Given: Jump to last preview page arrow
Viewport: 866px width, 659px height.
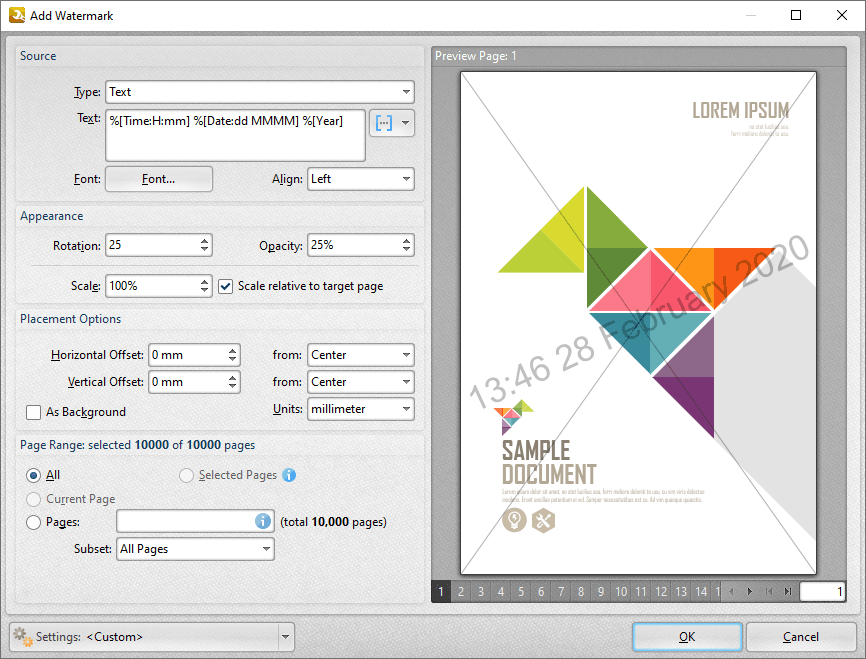Looking at the screenshot, I should coord(788,592).
